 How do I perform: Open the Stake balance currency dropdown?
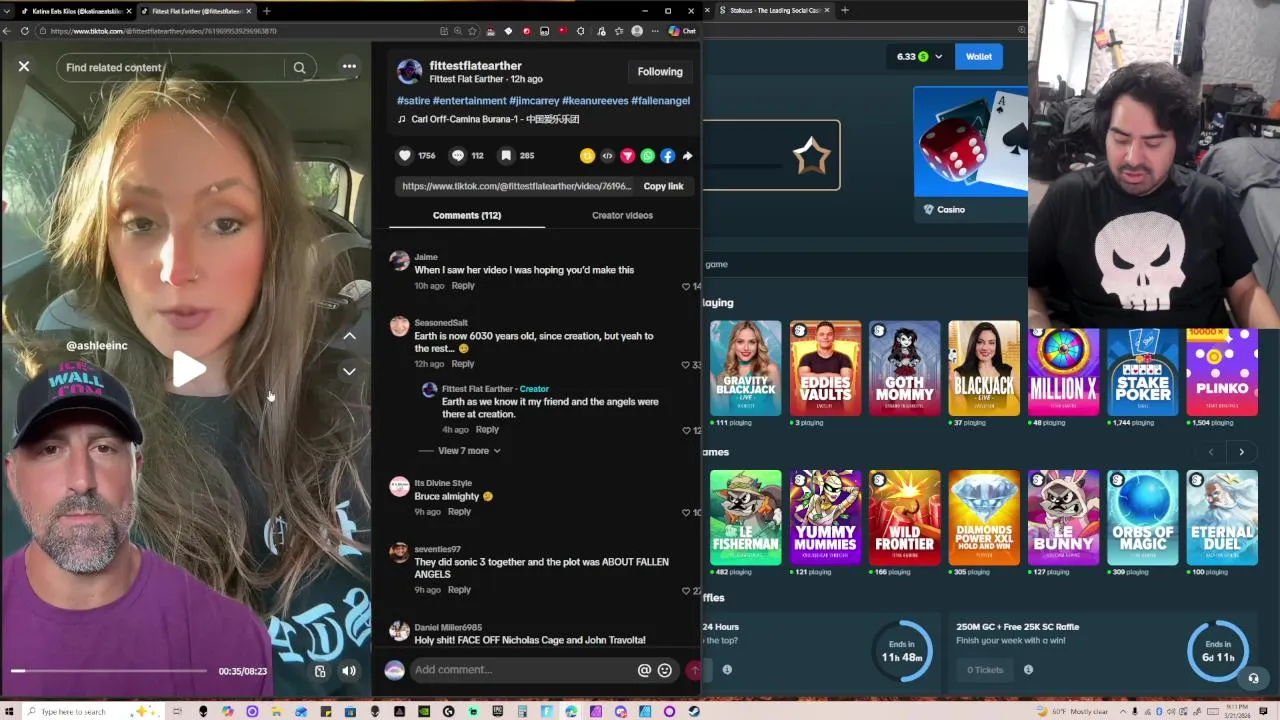pos(938,57)
